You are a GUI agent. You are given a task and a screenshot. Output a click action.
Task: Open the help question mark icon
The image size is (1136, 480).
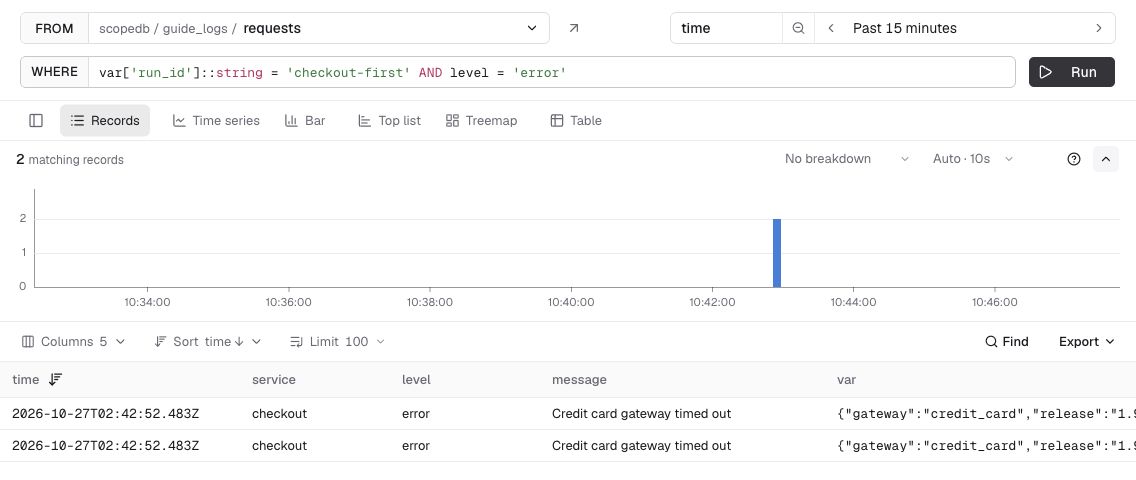click(1074, 159)
